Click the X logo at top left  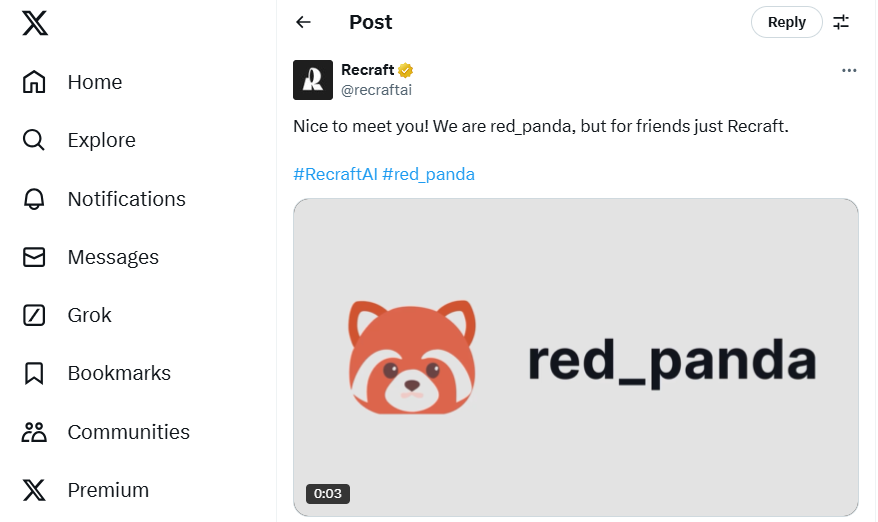(35, 23)
